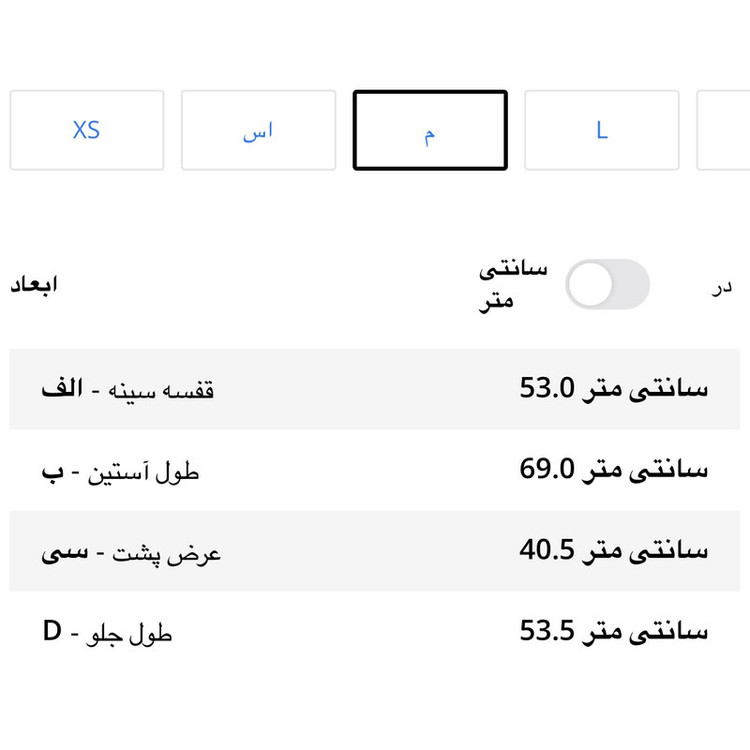
Task: Toggle the centimeter unit switch
Action: coord(607,285)
